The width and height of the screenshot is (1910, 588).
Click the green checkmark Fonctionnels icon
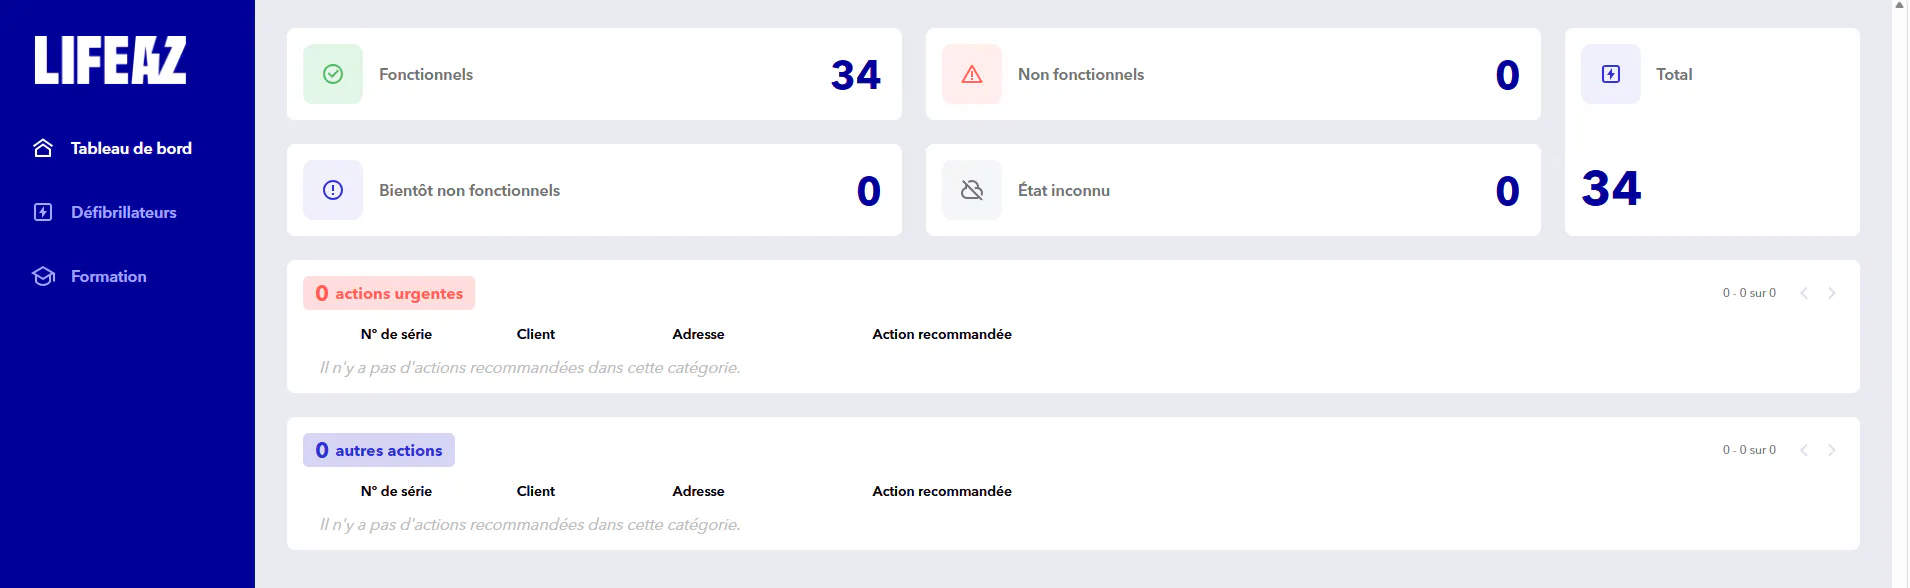click(333, 74)
